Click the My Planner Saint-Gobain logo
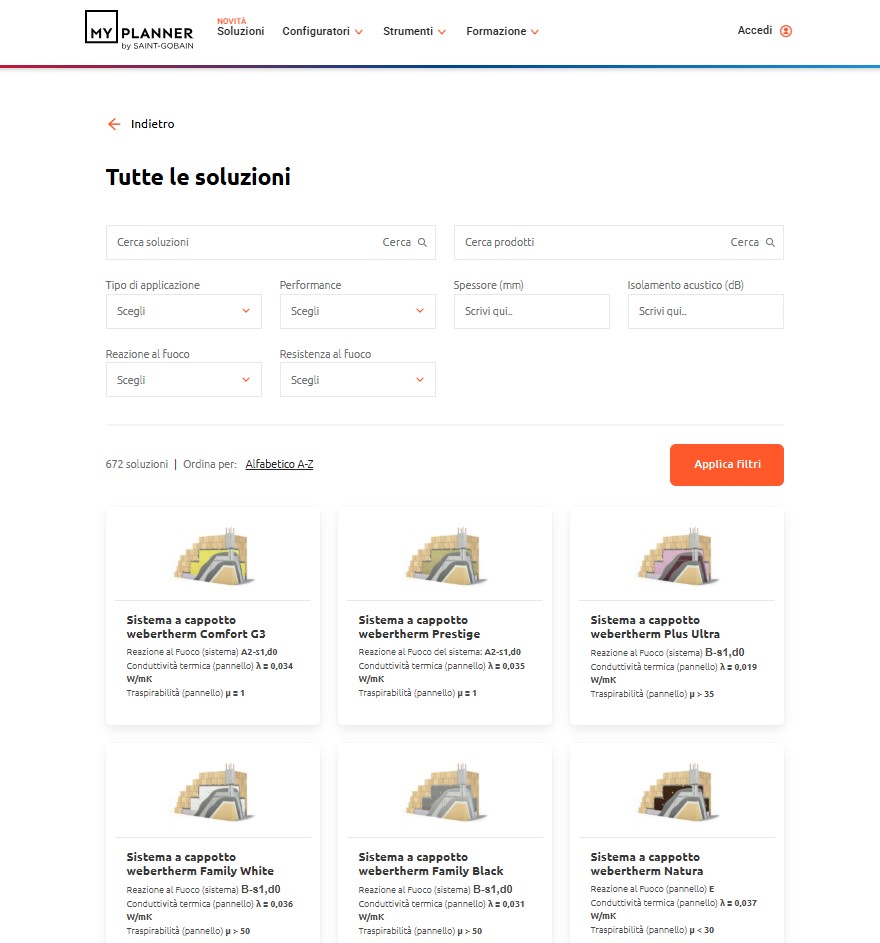 [139, 31]
